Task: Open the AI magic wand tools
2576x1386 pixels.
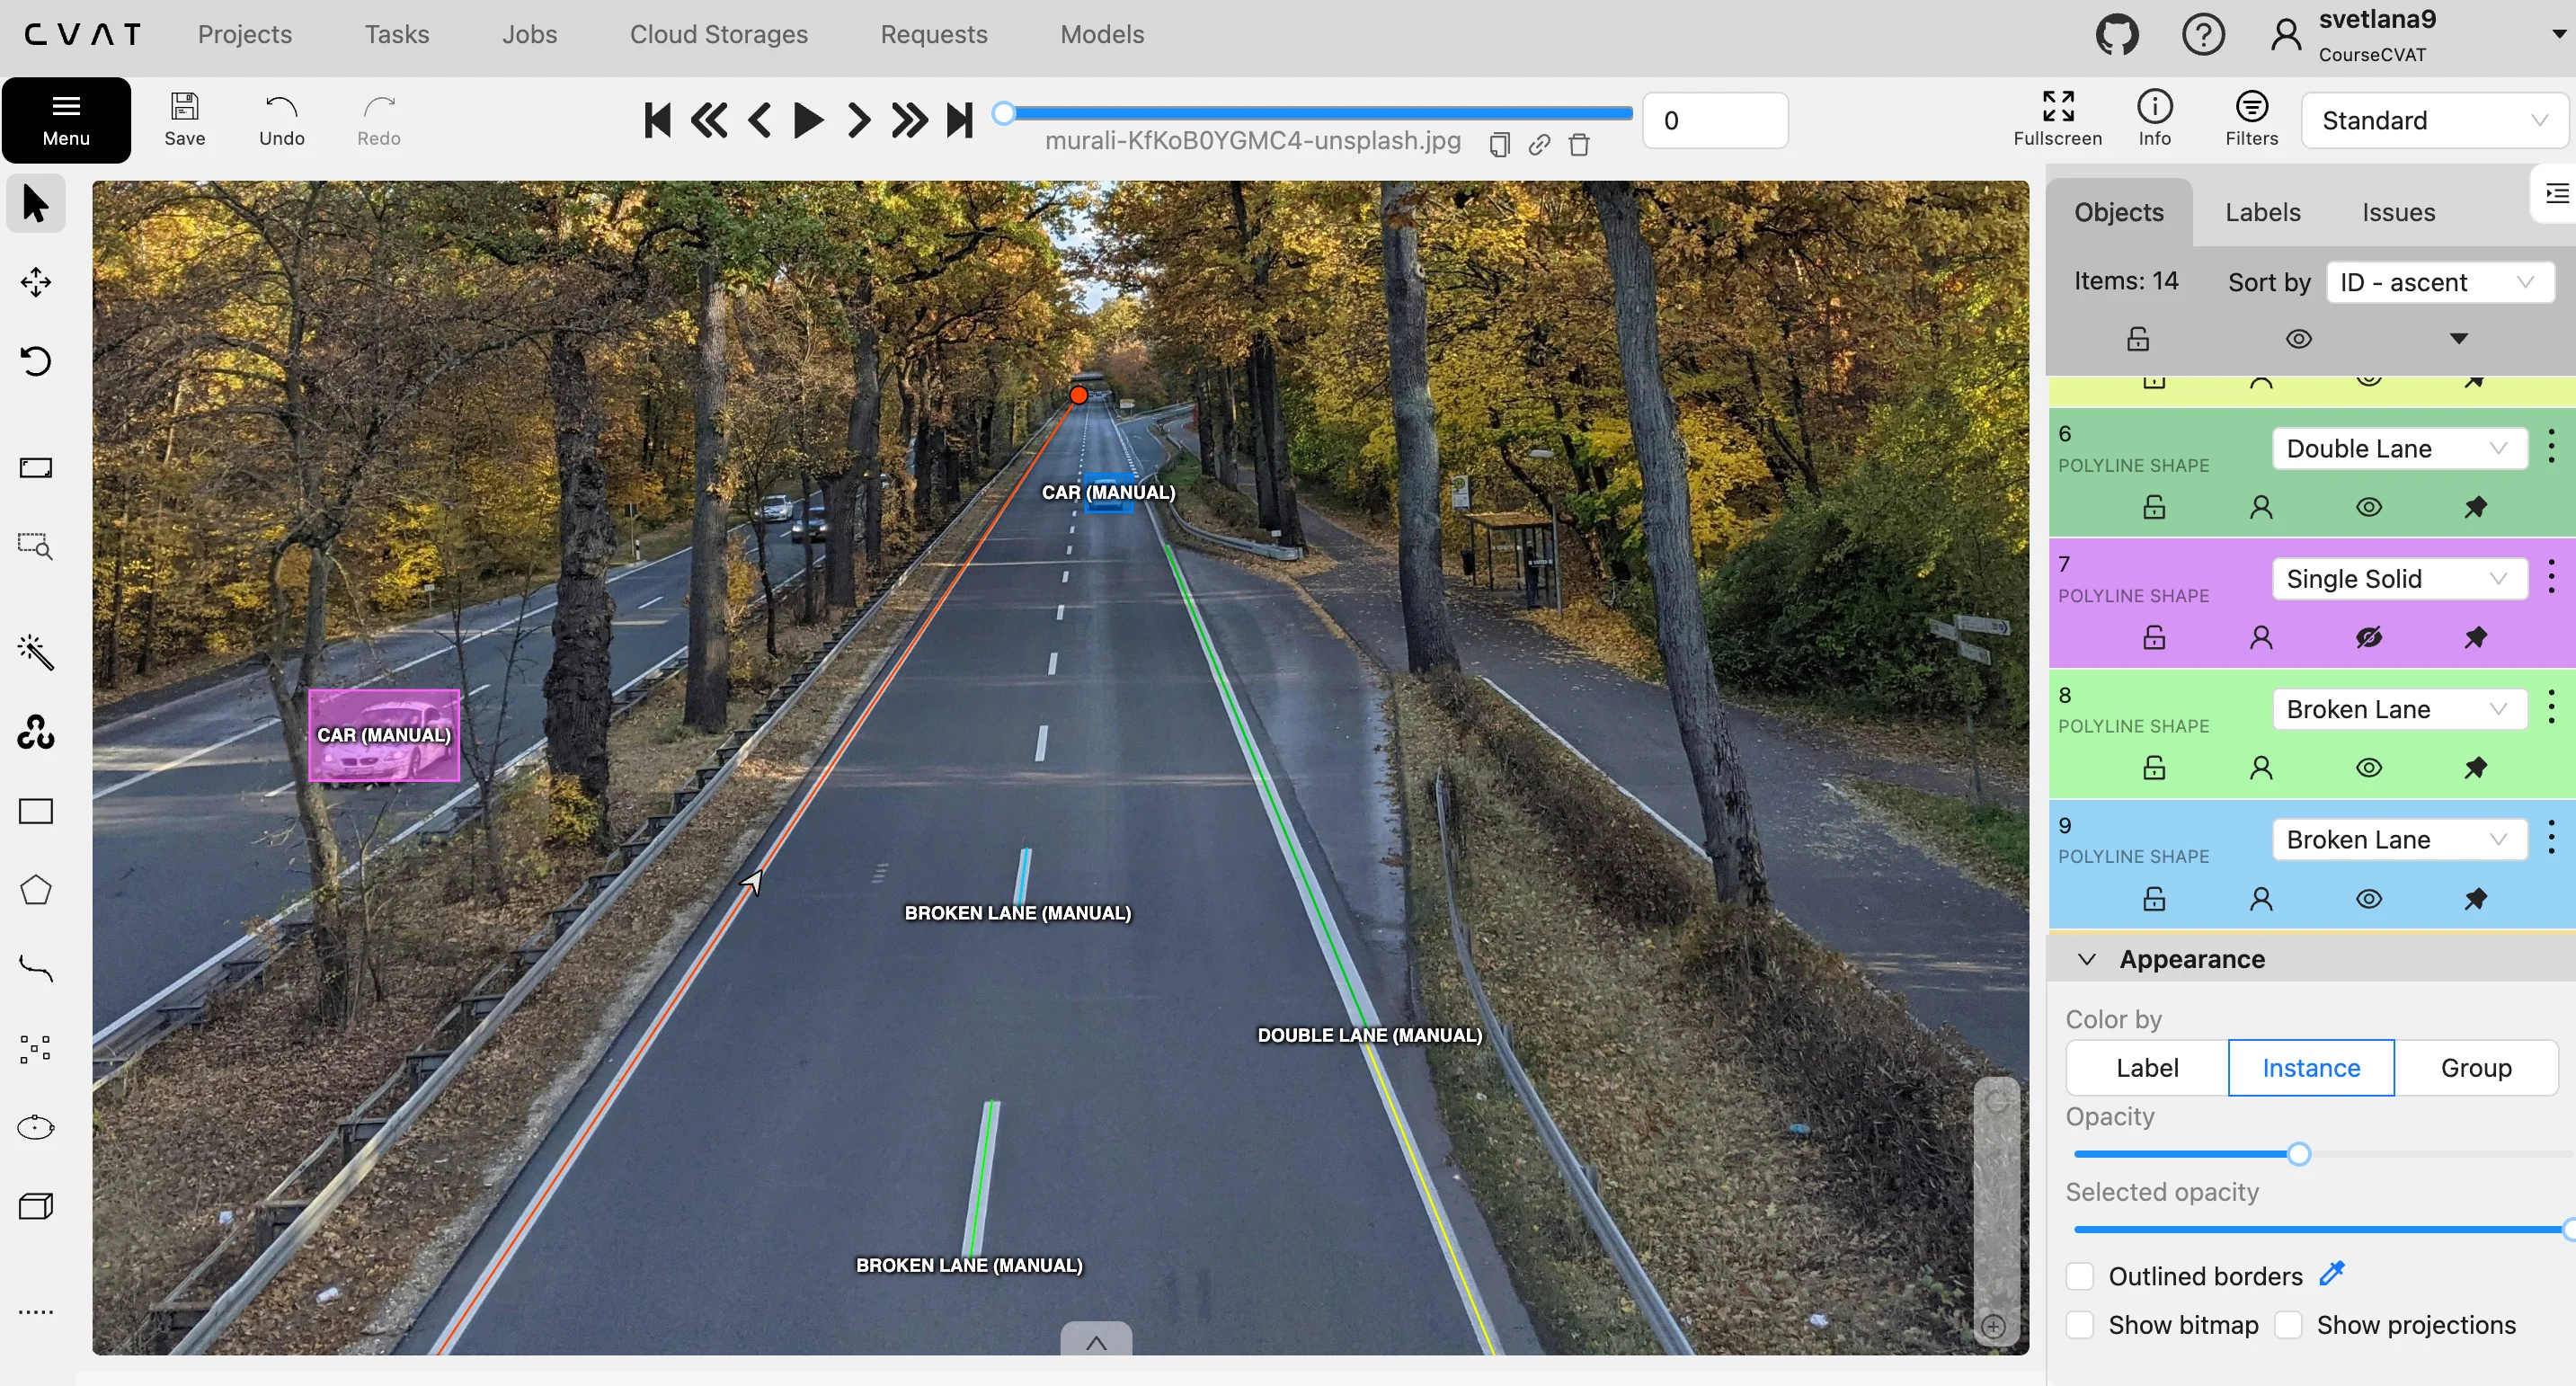Action: tap(36, 652)
